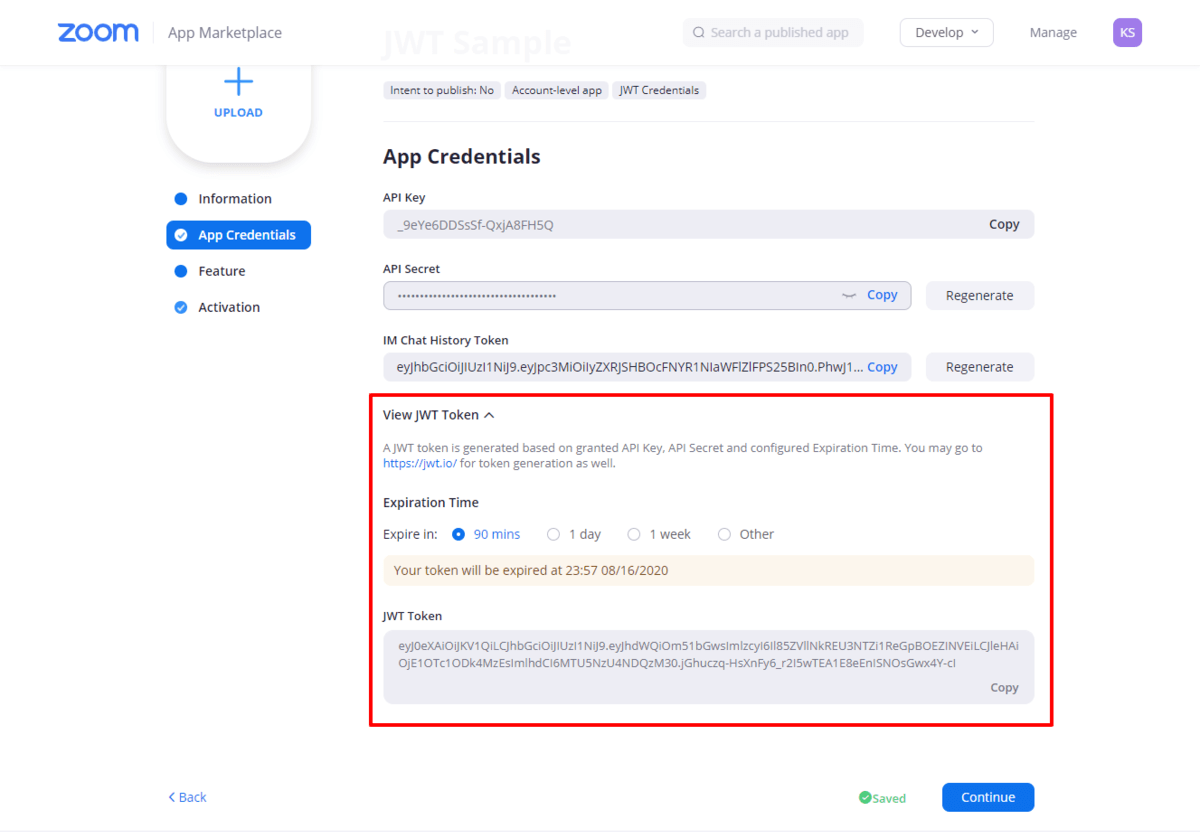The height and width of the screenshot is (838, 1200).
Task: Open the https://jwt.io/ link
Action: click(x=420, y=463)
